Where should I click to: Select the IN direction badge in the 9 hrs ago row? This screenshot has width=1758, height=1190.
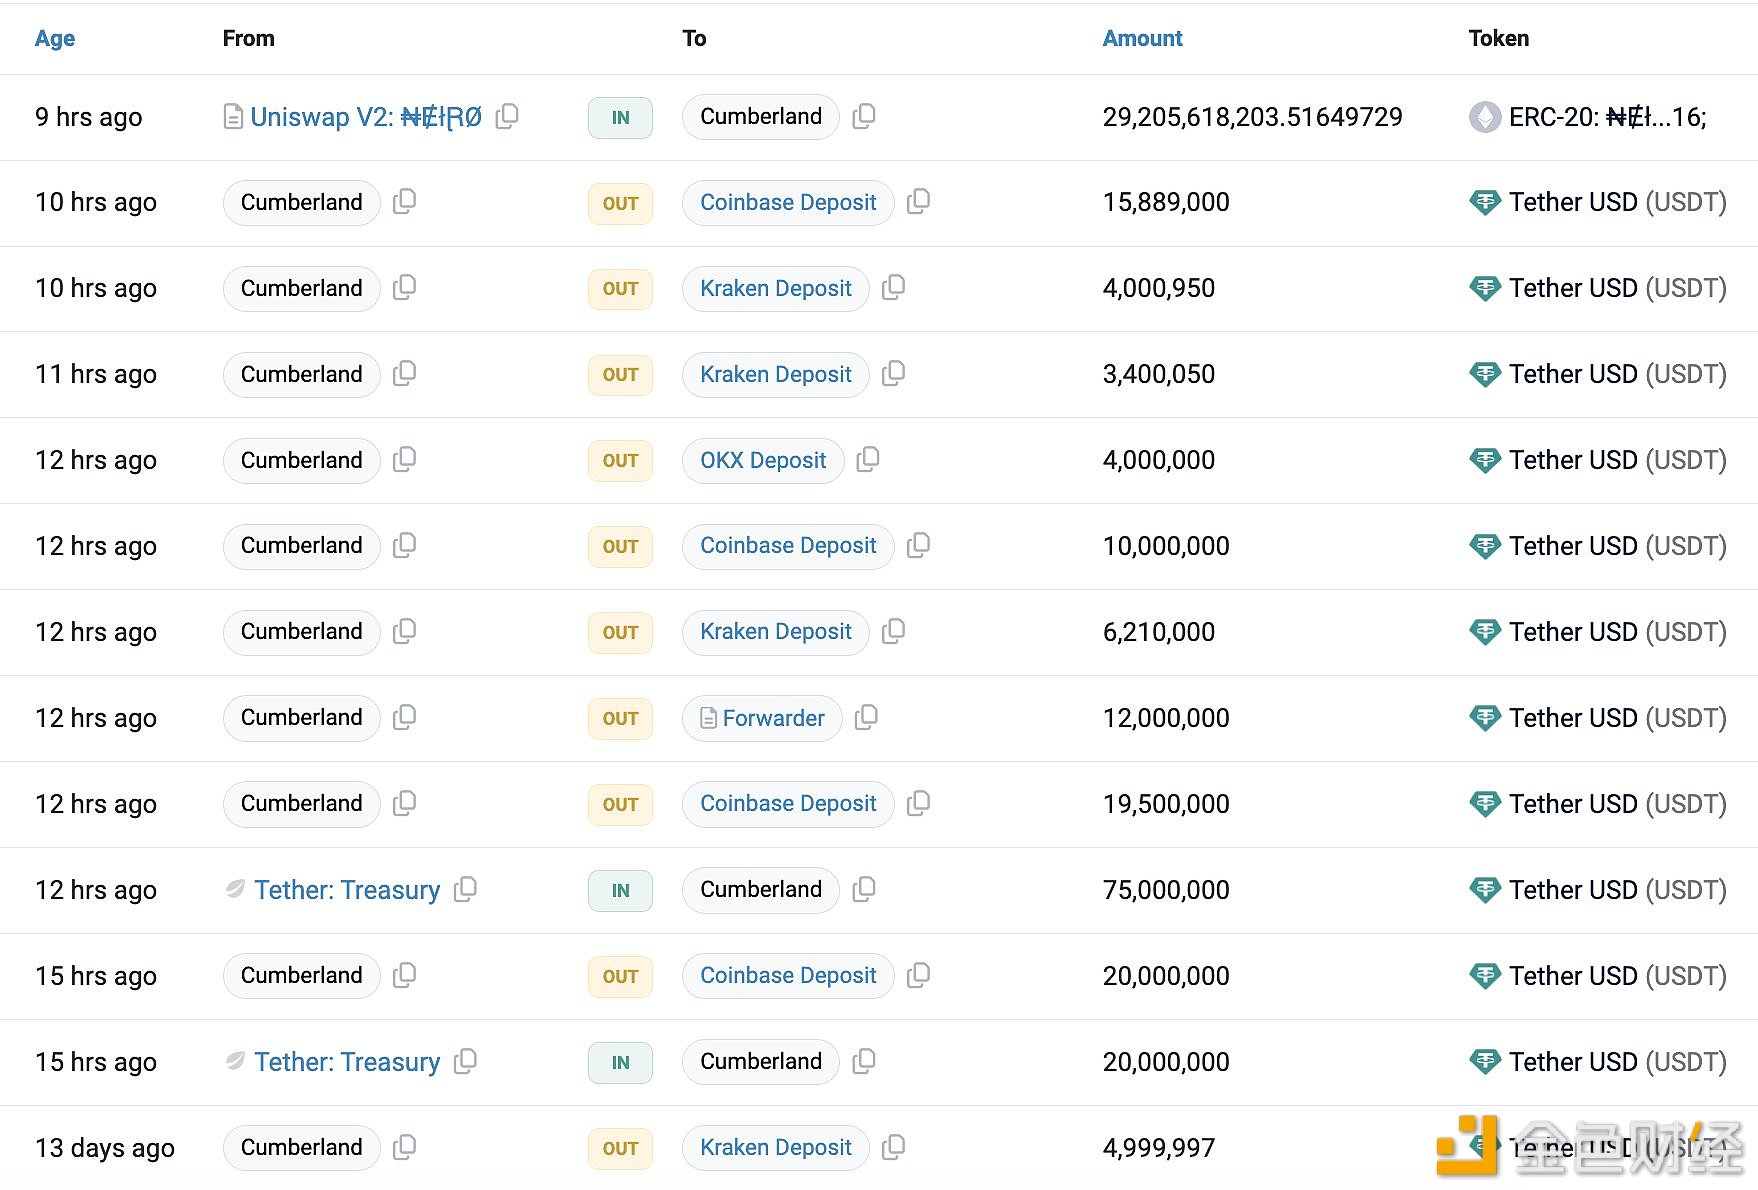(620, 118)
